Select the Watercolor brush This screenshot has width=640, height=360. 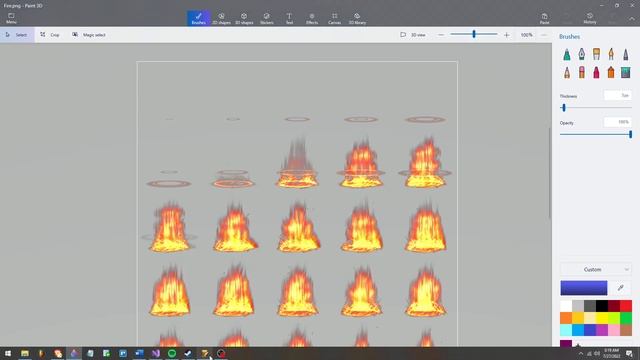coord(611,54)
